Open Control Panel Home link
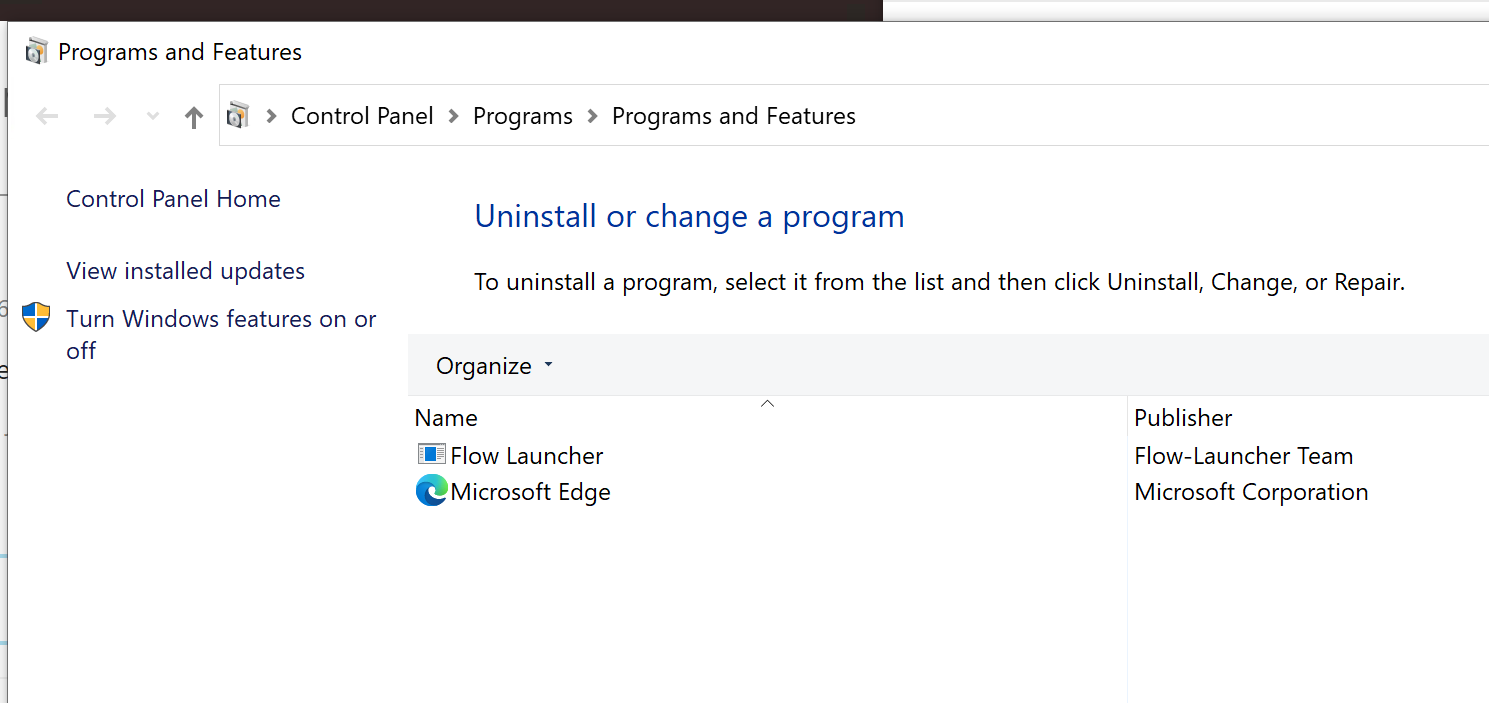This screenshot has width=1489, height=703. tap(173, 199)
